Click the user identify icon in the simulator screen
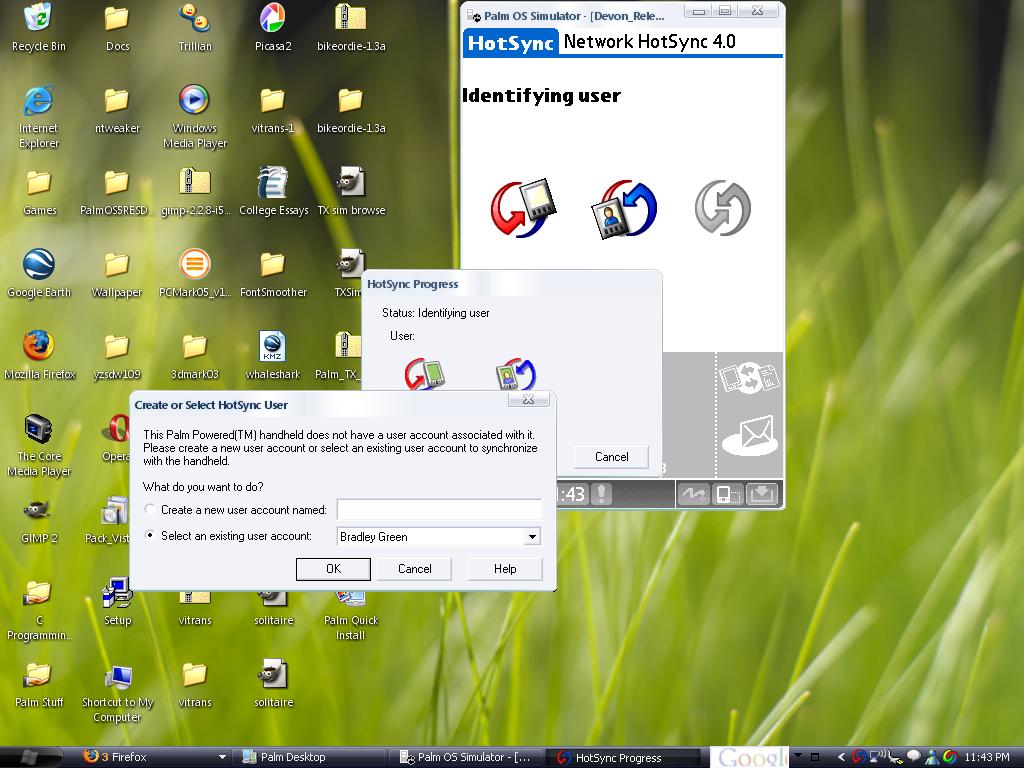This screenshot has width=1024, height=768. (624, 208)
